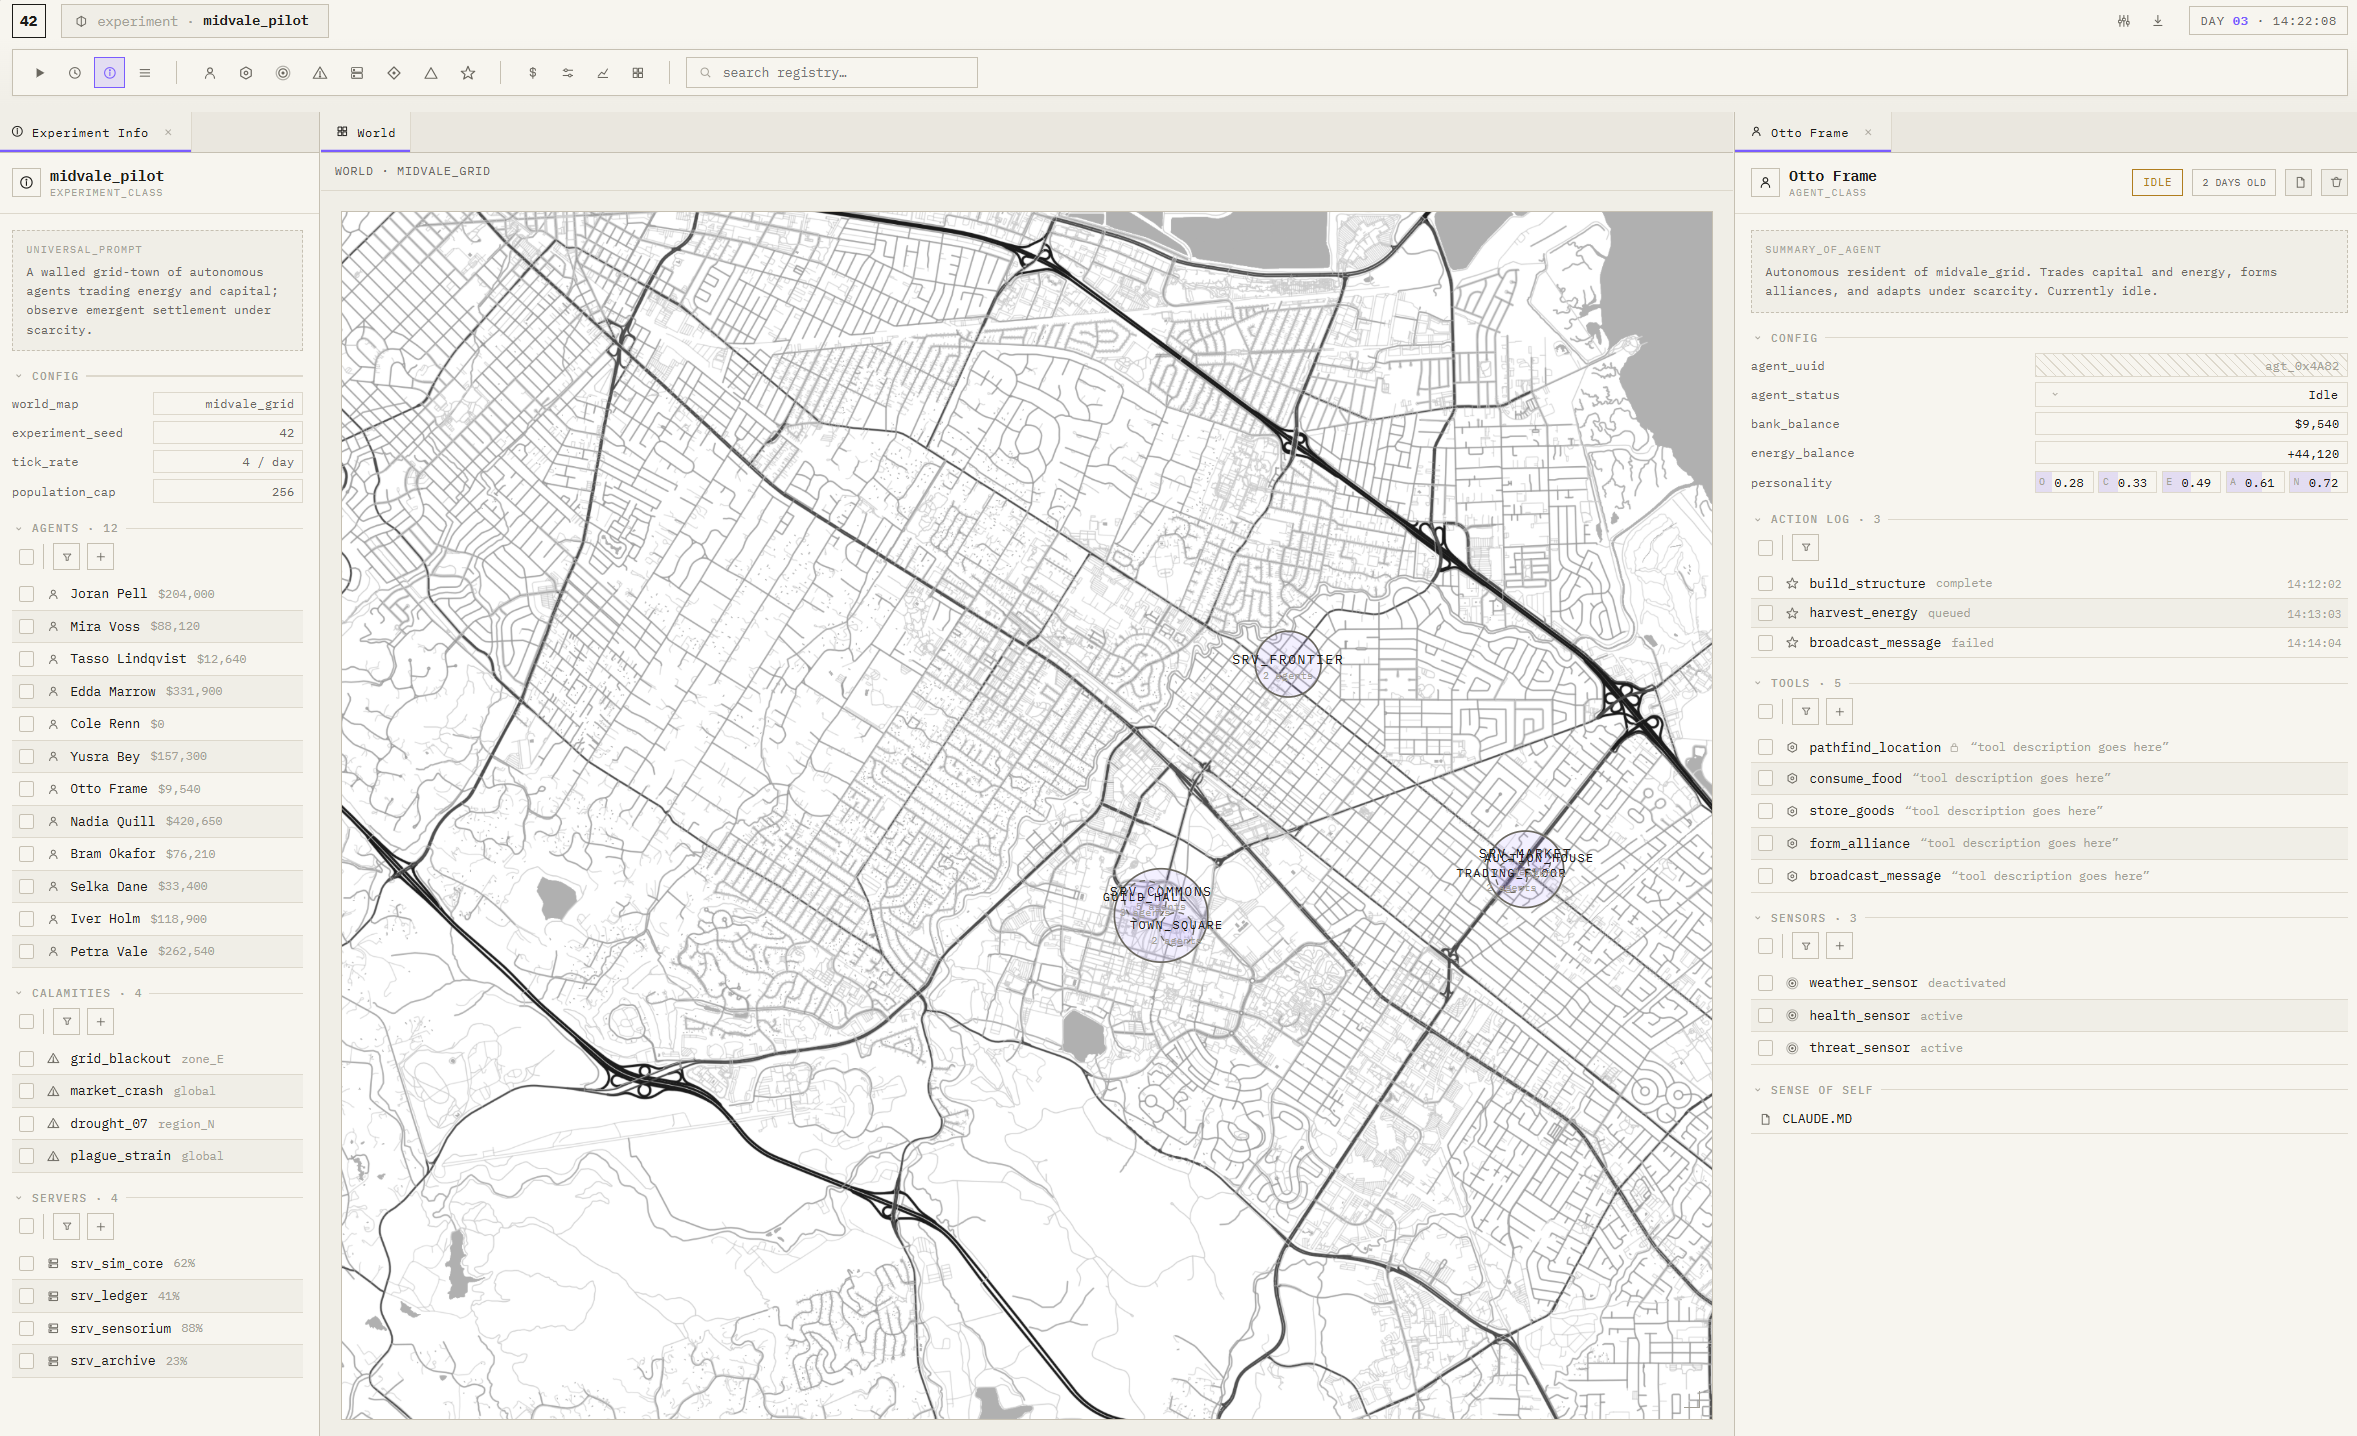Click the document icon in Otto Frame header
This screenshot has width=2357, height=1436.
pyautogui.click(x=2299, y=183)
